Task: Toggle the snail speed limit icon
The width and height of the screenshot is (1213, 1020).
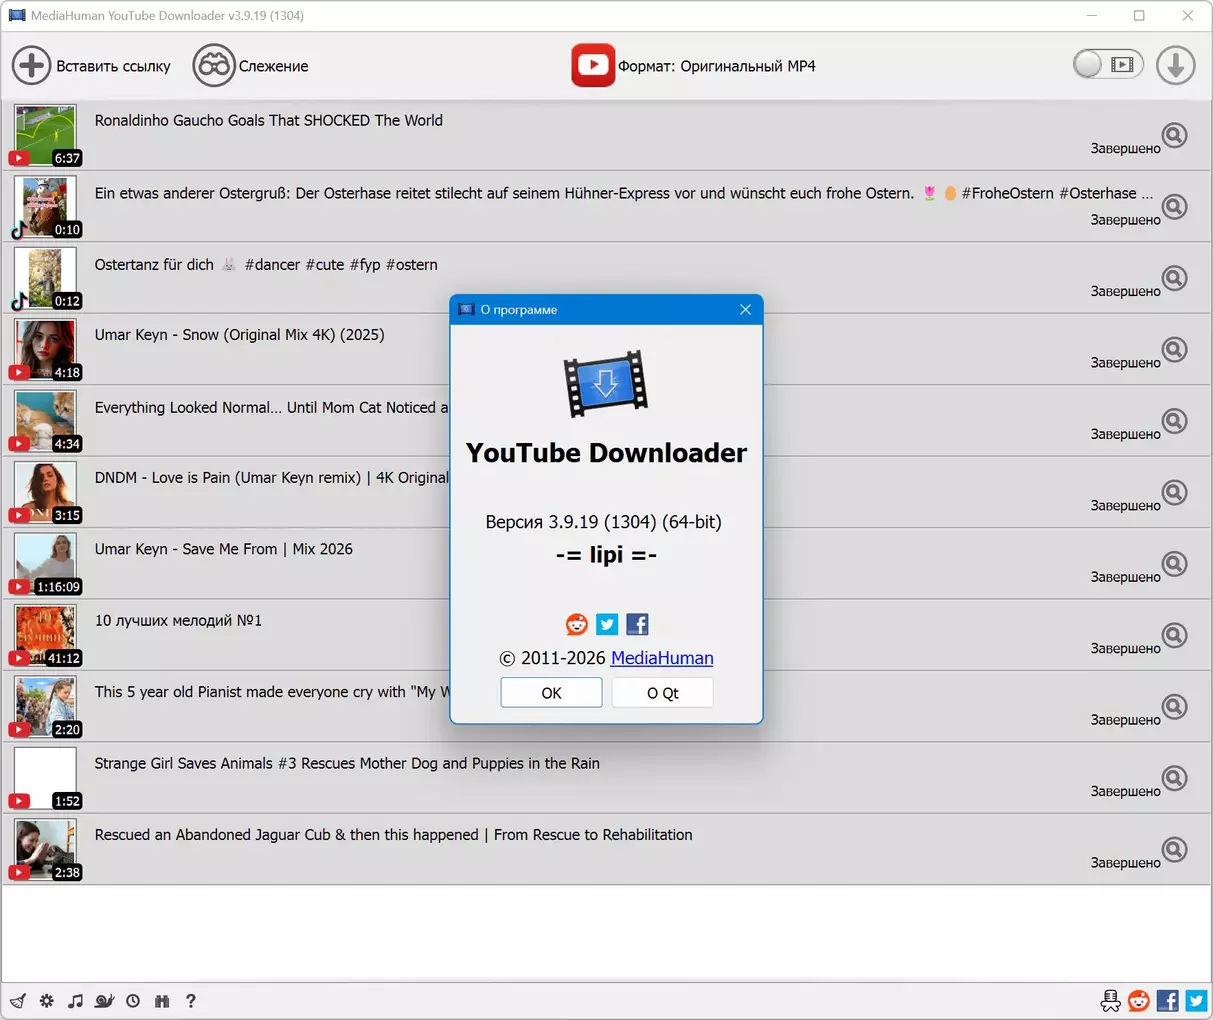Action: [104, 1001]
